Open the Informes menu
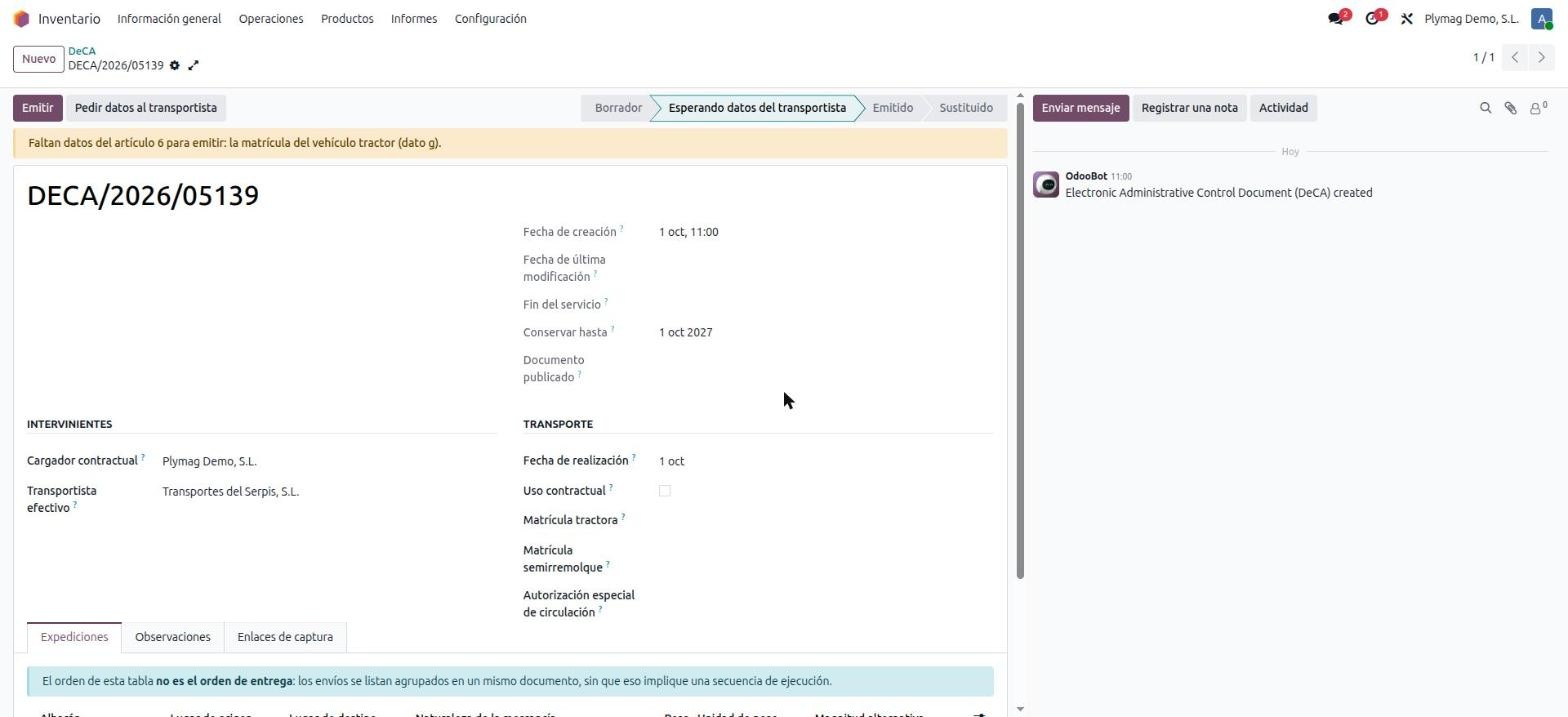The width and height of the screenshot is (1568, 717). click(x=414, y=19)
